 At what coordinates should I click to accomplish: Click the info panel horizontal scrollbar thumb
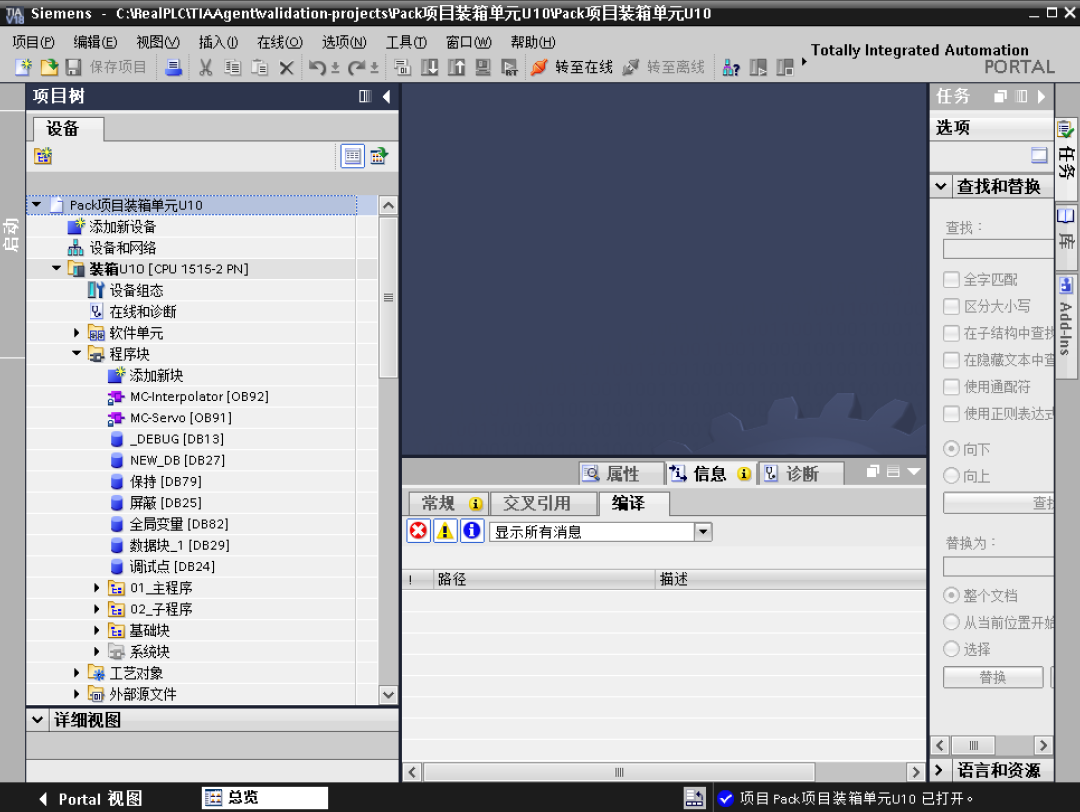click(619, 772)
